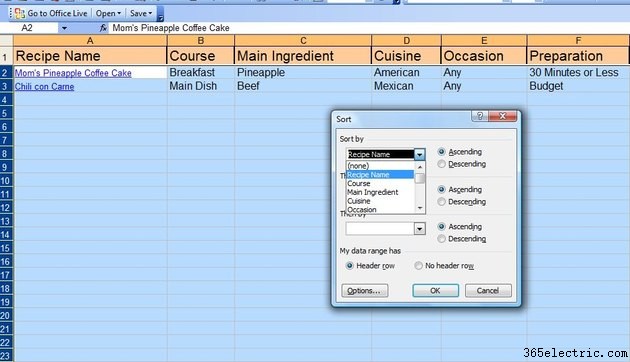
Task: Open the Save dropdown in toolbar
Action: click(x=141, y=13)
